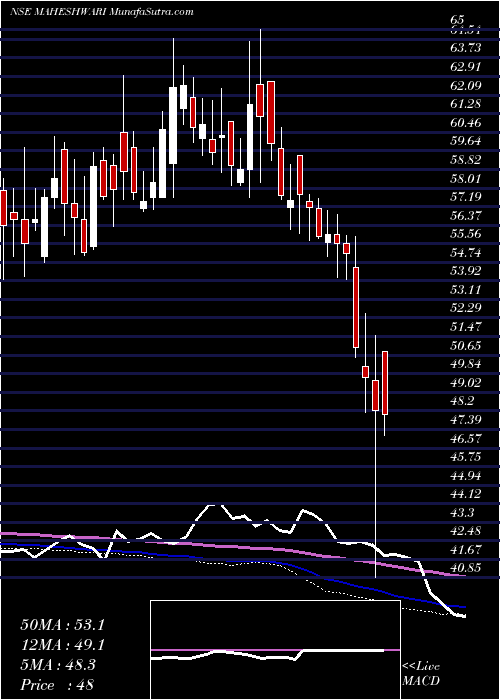
Task: Select the 49.84 price axis label
Action: (x=466, y=364)
